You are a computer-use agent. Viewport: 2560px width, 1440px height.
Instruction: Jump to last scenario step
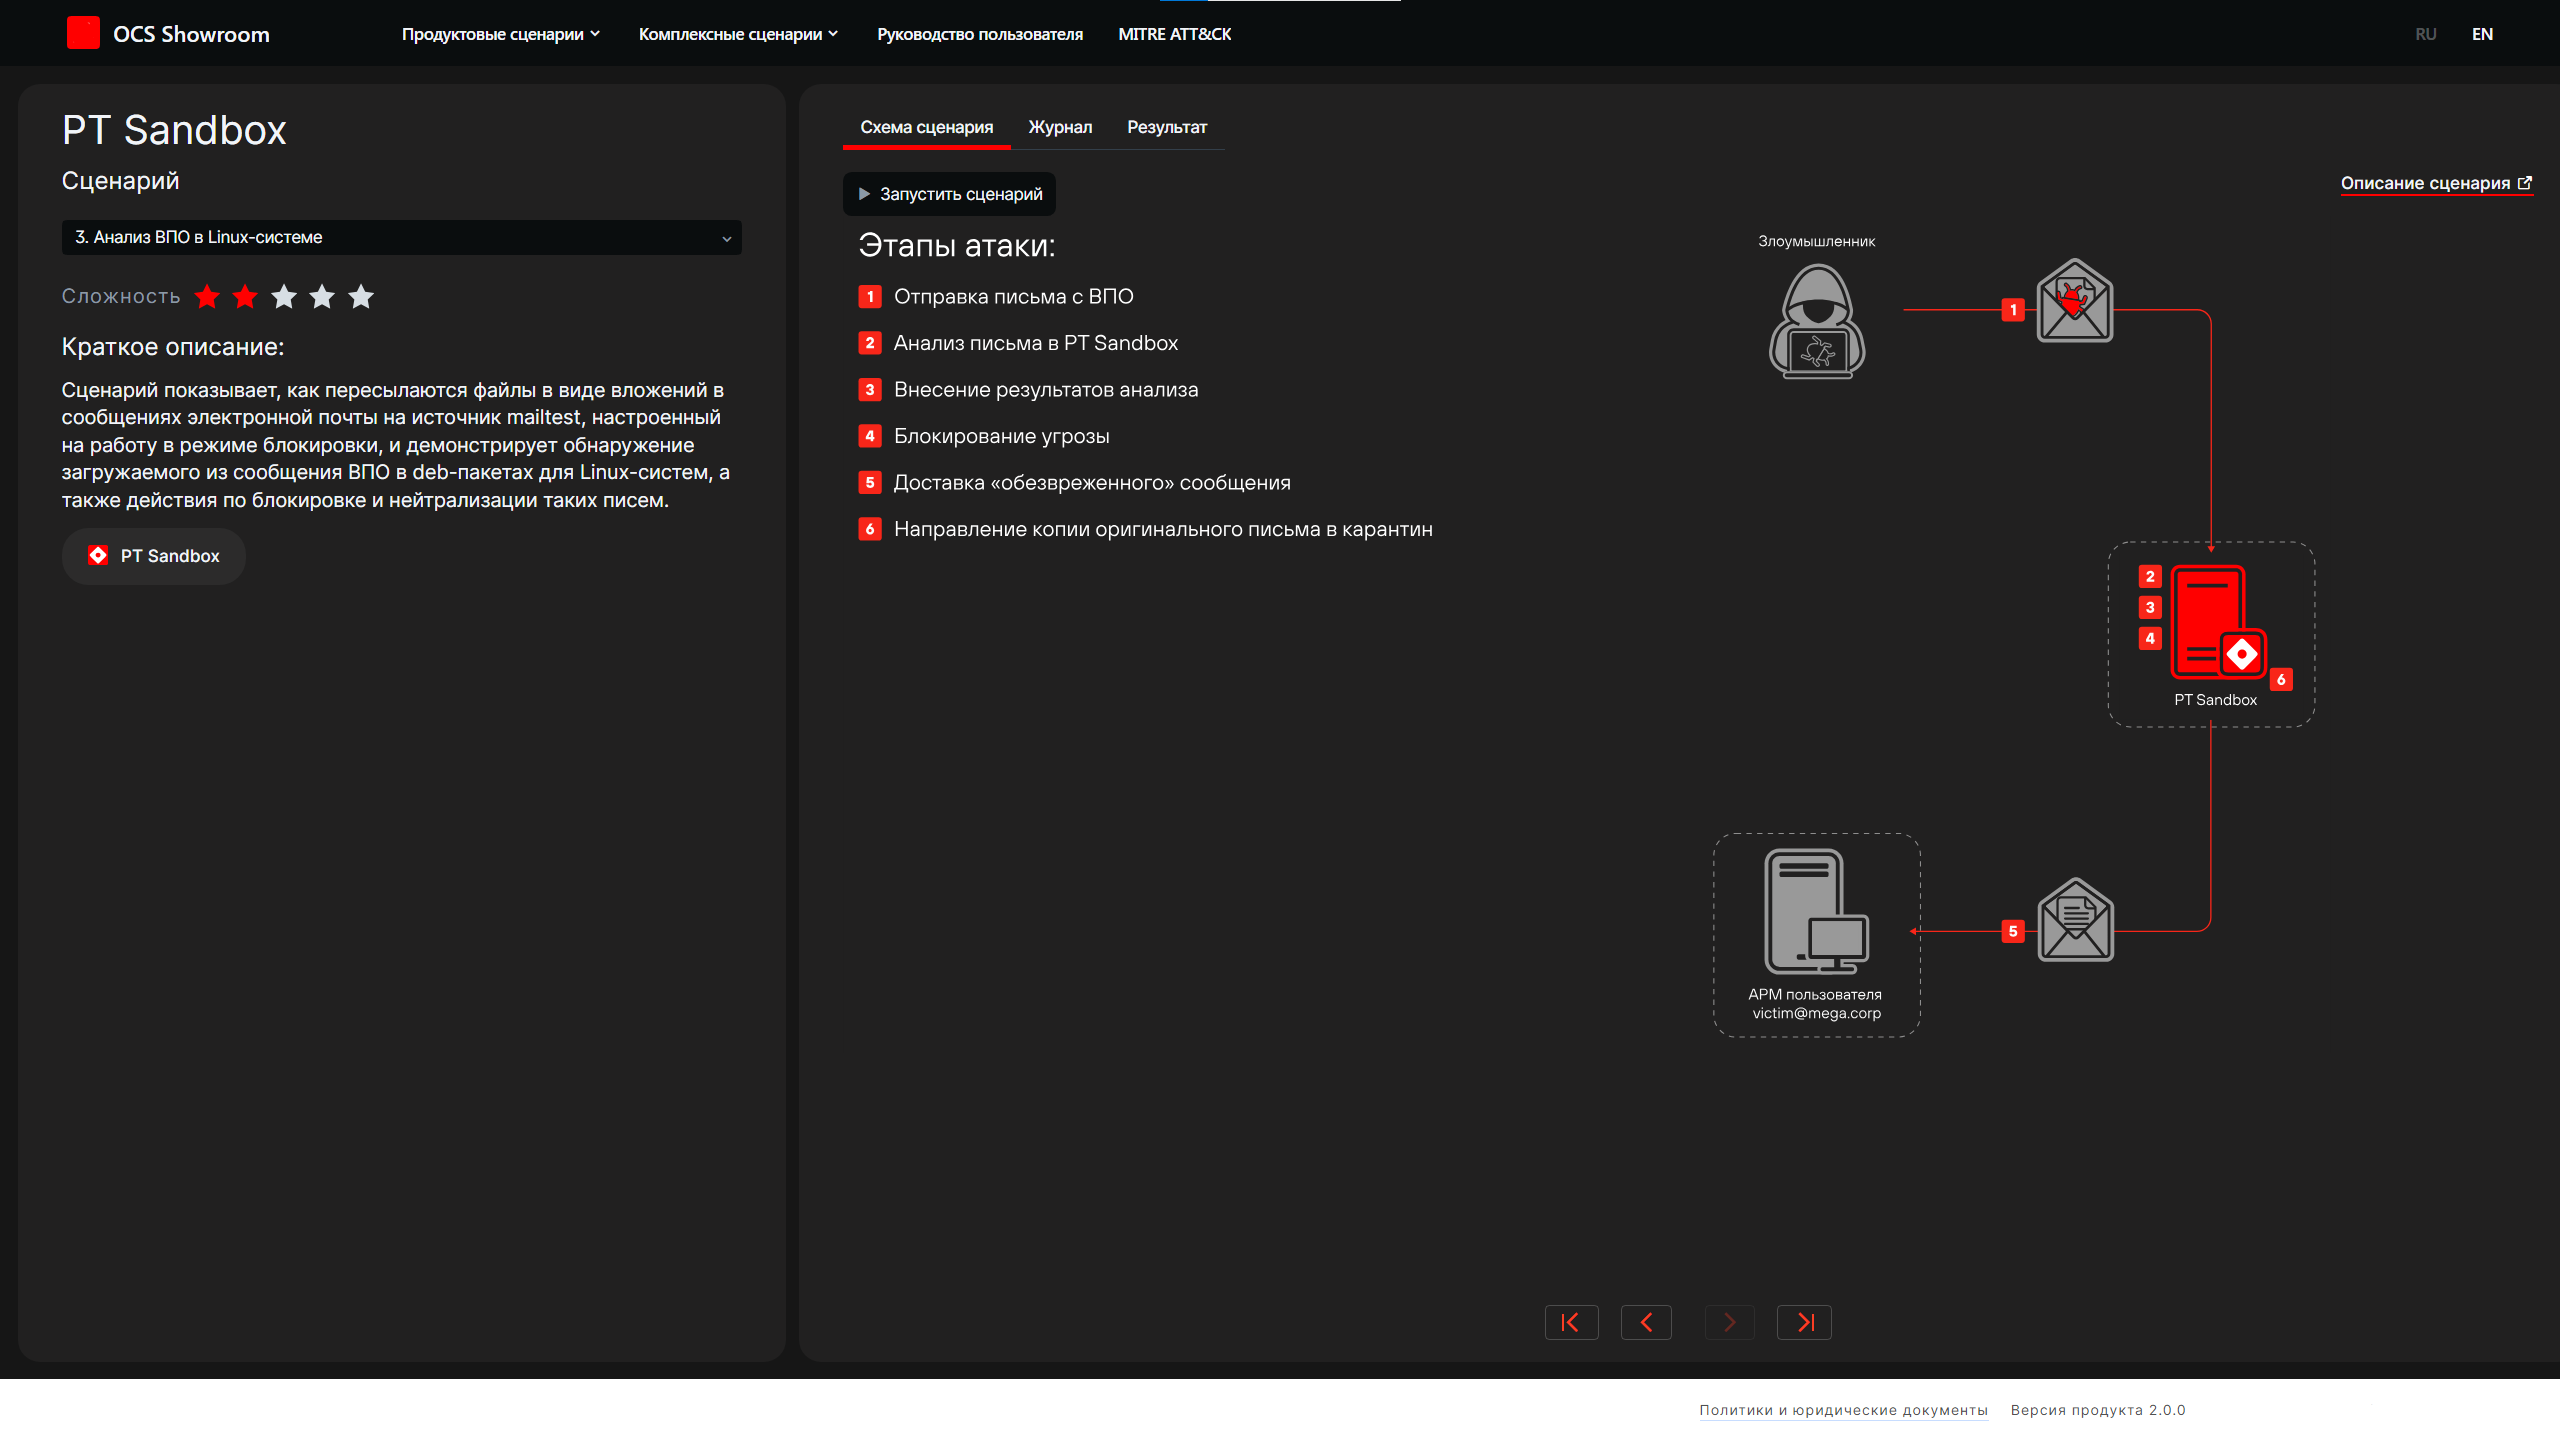1804,1322
